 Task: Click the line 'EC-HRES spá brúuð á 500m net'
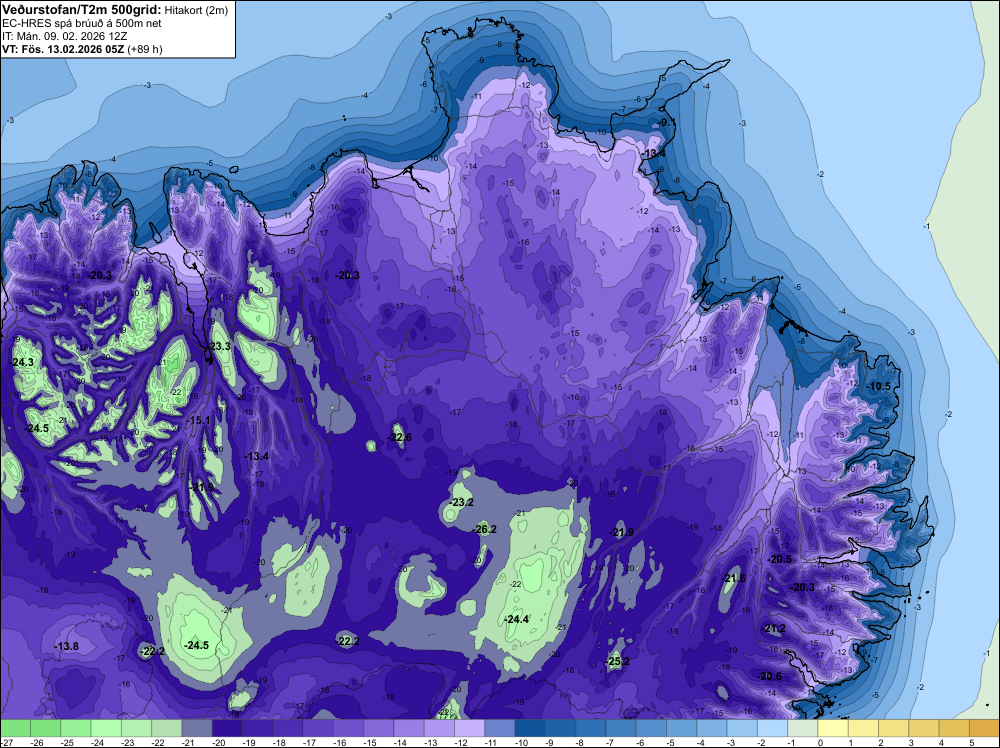(82, 23)
